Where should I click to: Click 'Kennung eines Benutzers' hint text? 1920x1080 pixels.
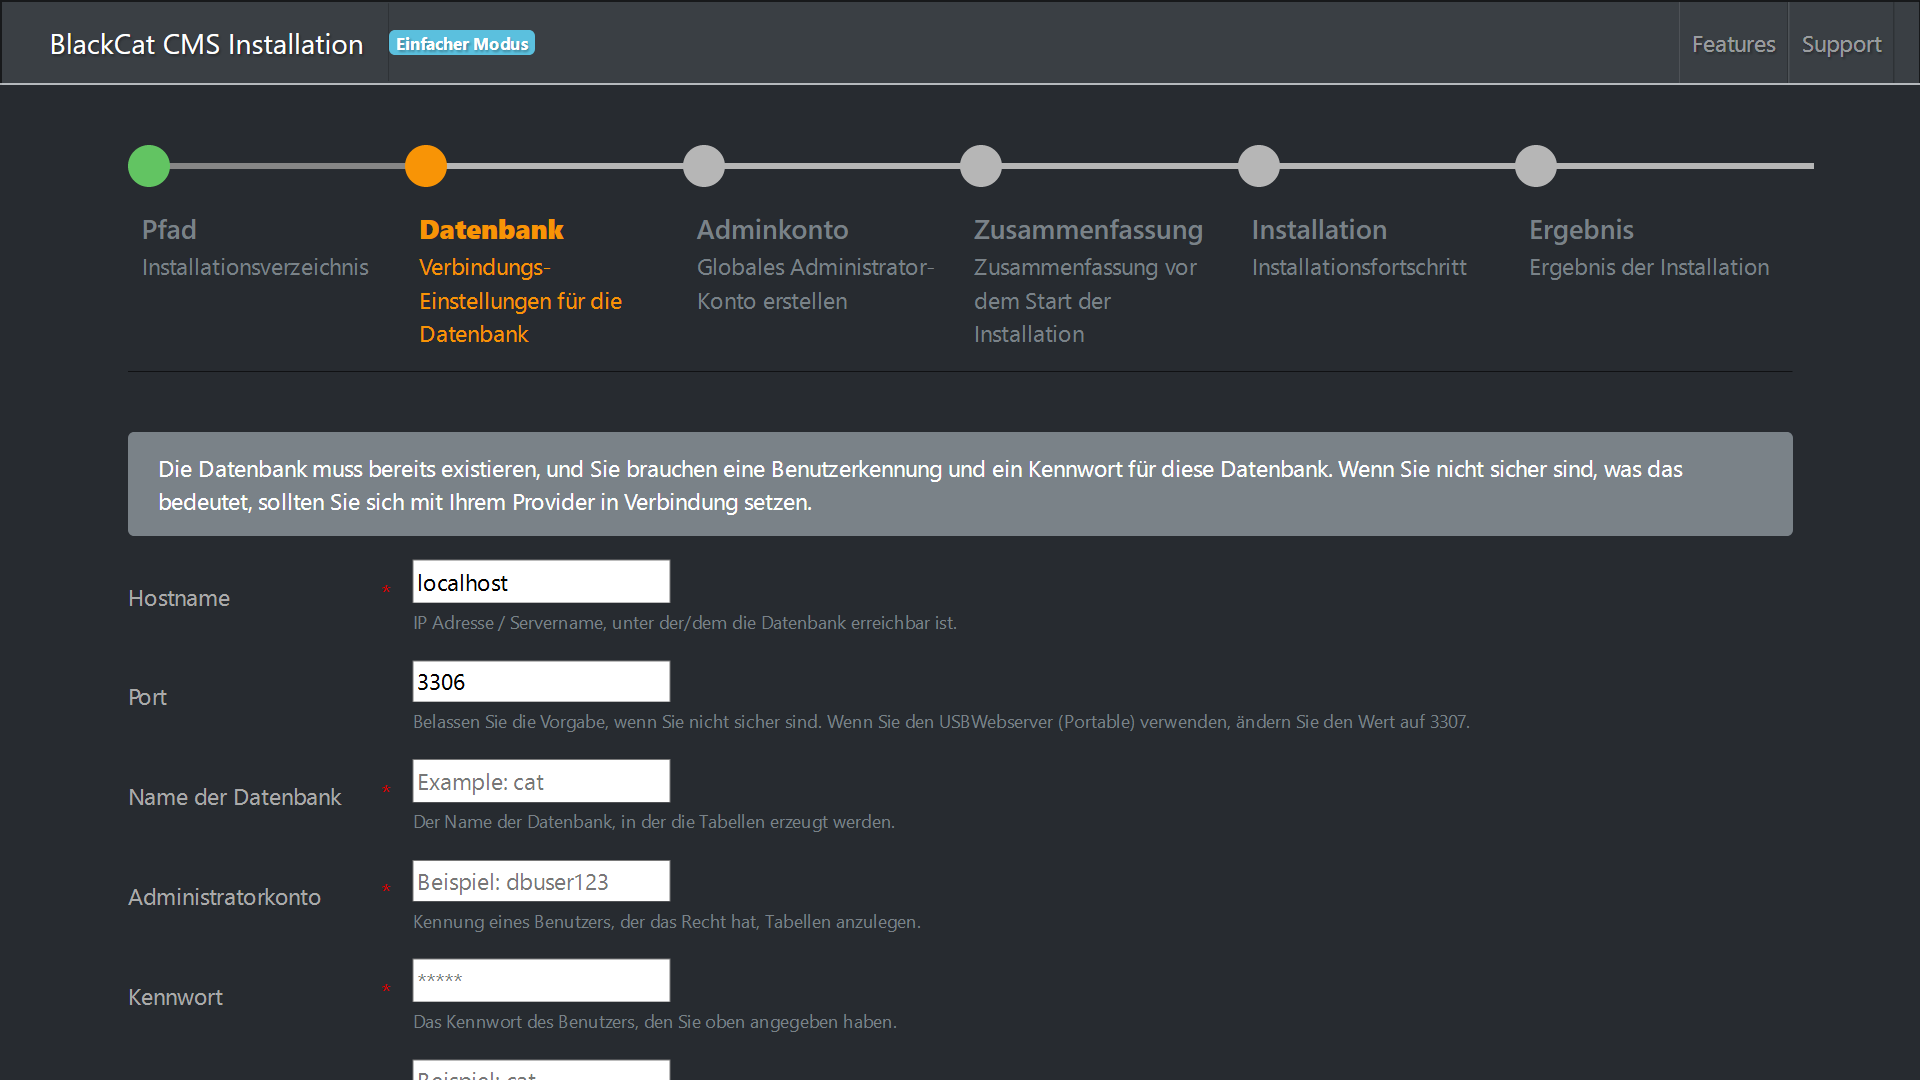(667, 921)
